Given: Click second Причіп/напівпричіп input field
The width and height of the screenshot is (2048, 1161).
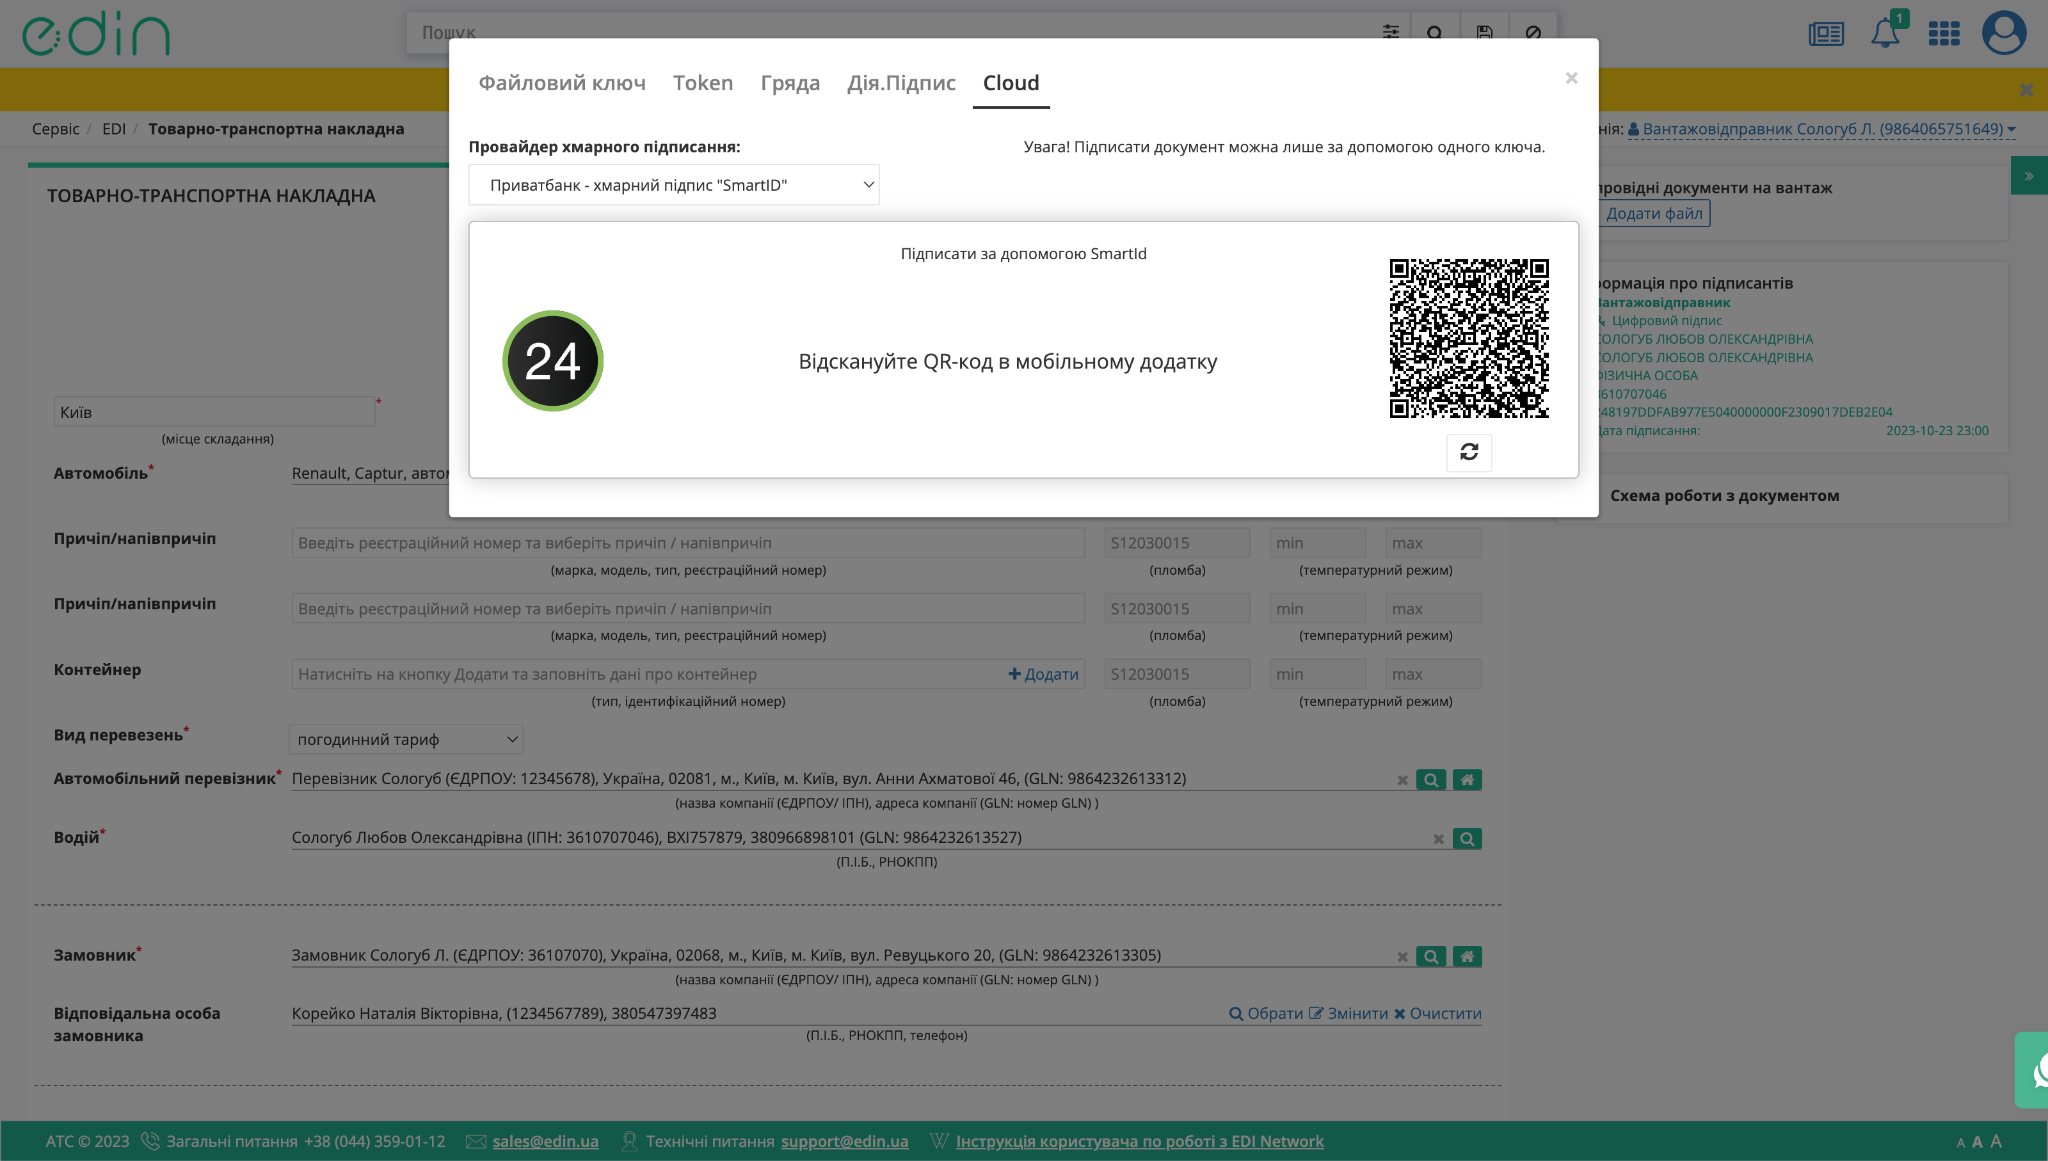Looking at the screenshot, I should [688, 609].
